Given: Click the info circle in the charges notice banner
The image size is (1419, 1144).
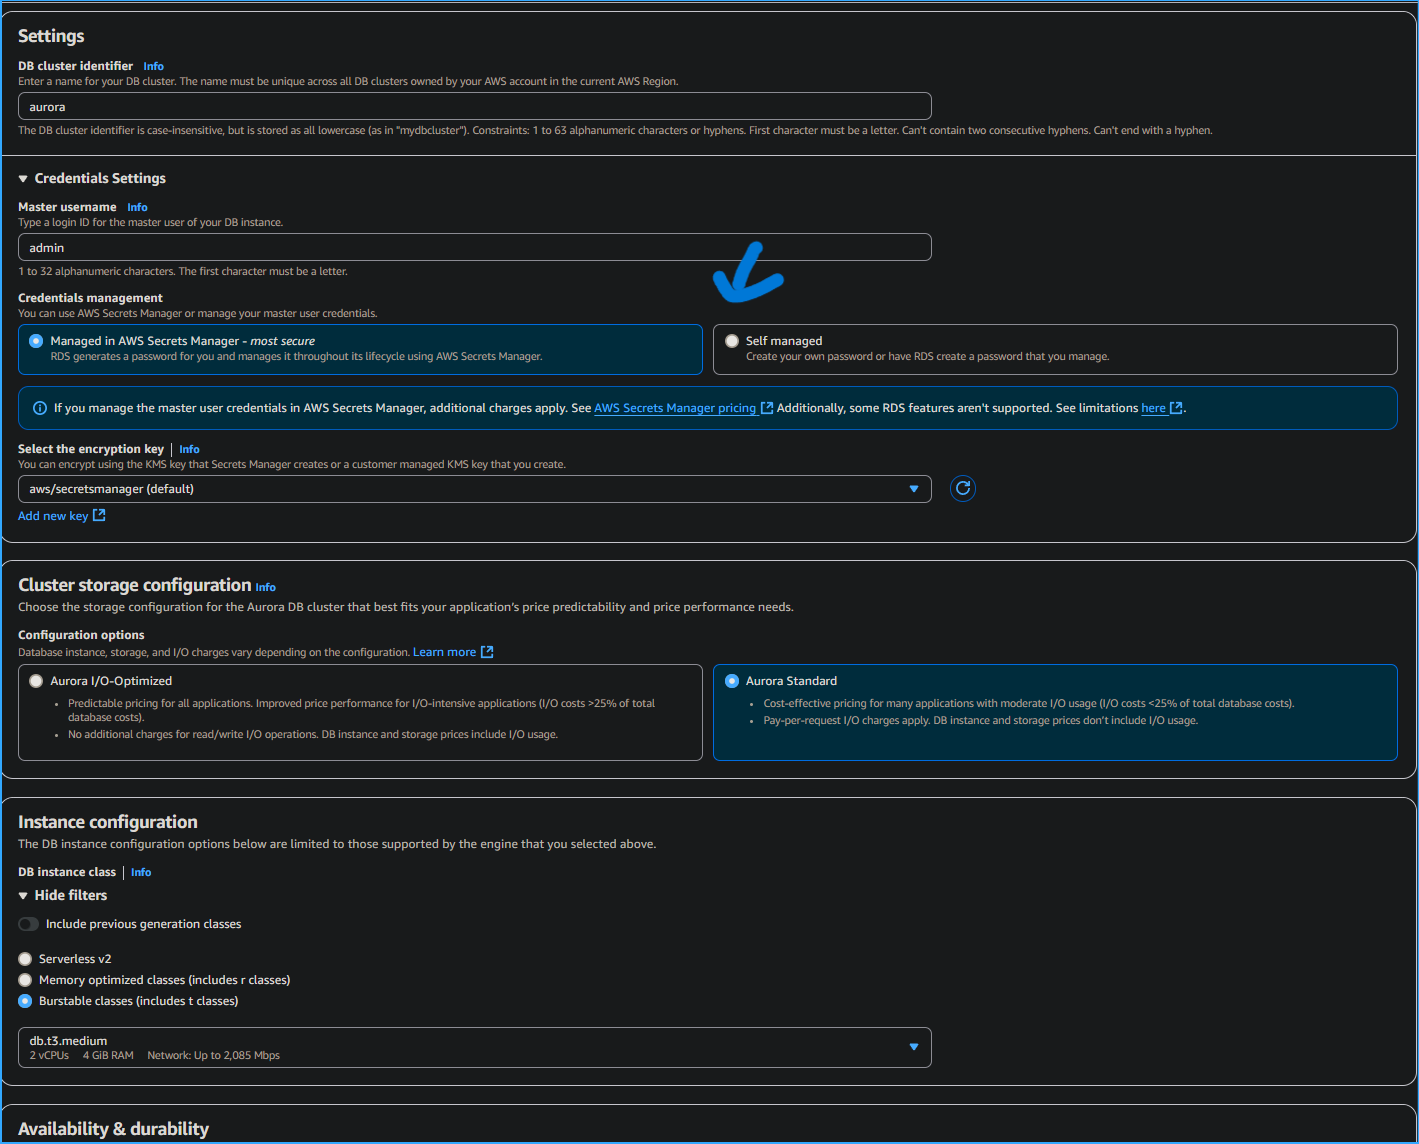Looking at the screenshot, I should (x=39, y=407).
